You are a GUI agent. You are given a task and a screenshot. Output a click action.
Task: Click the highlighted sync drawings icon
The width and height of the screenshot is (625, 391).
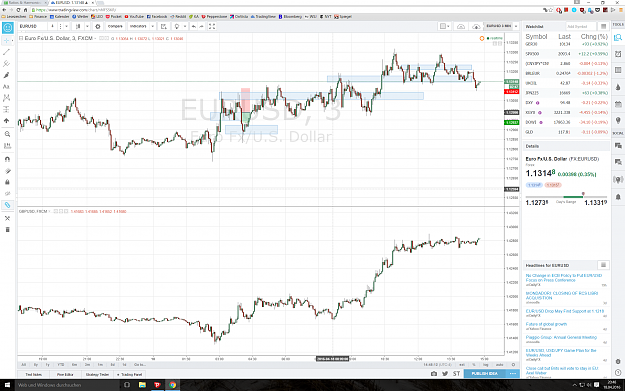point(7,205)
